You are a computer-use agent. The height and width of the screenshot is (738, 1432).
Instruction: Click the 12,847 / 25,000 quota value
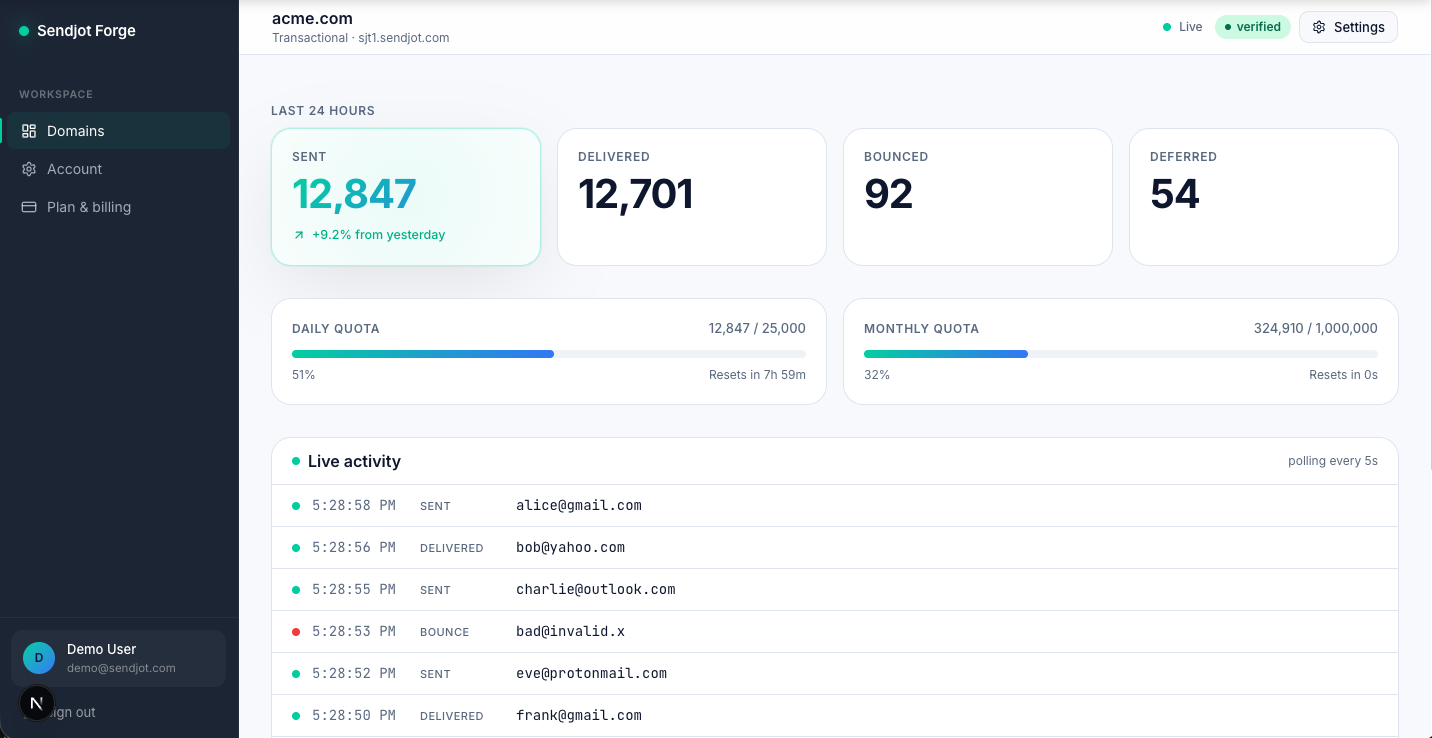pos(757,328)
